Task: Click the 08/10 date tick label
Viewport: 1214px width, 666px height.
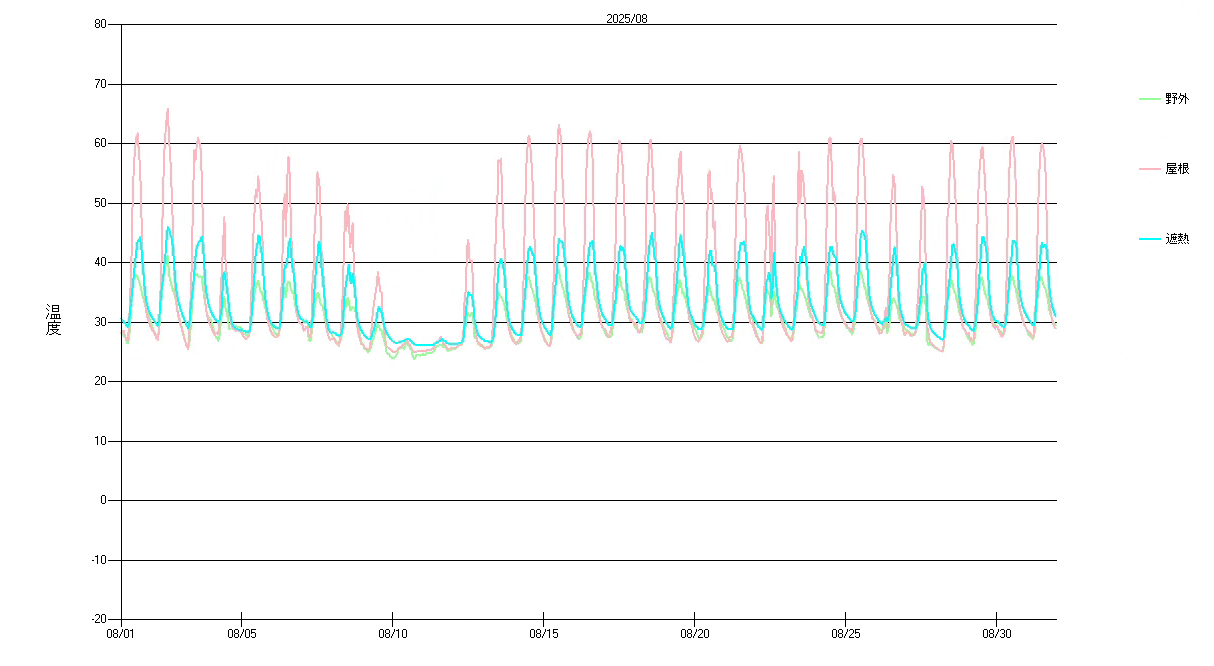Action: point(392,634)
